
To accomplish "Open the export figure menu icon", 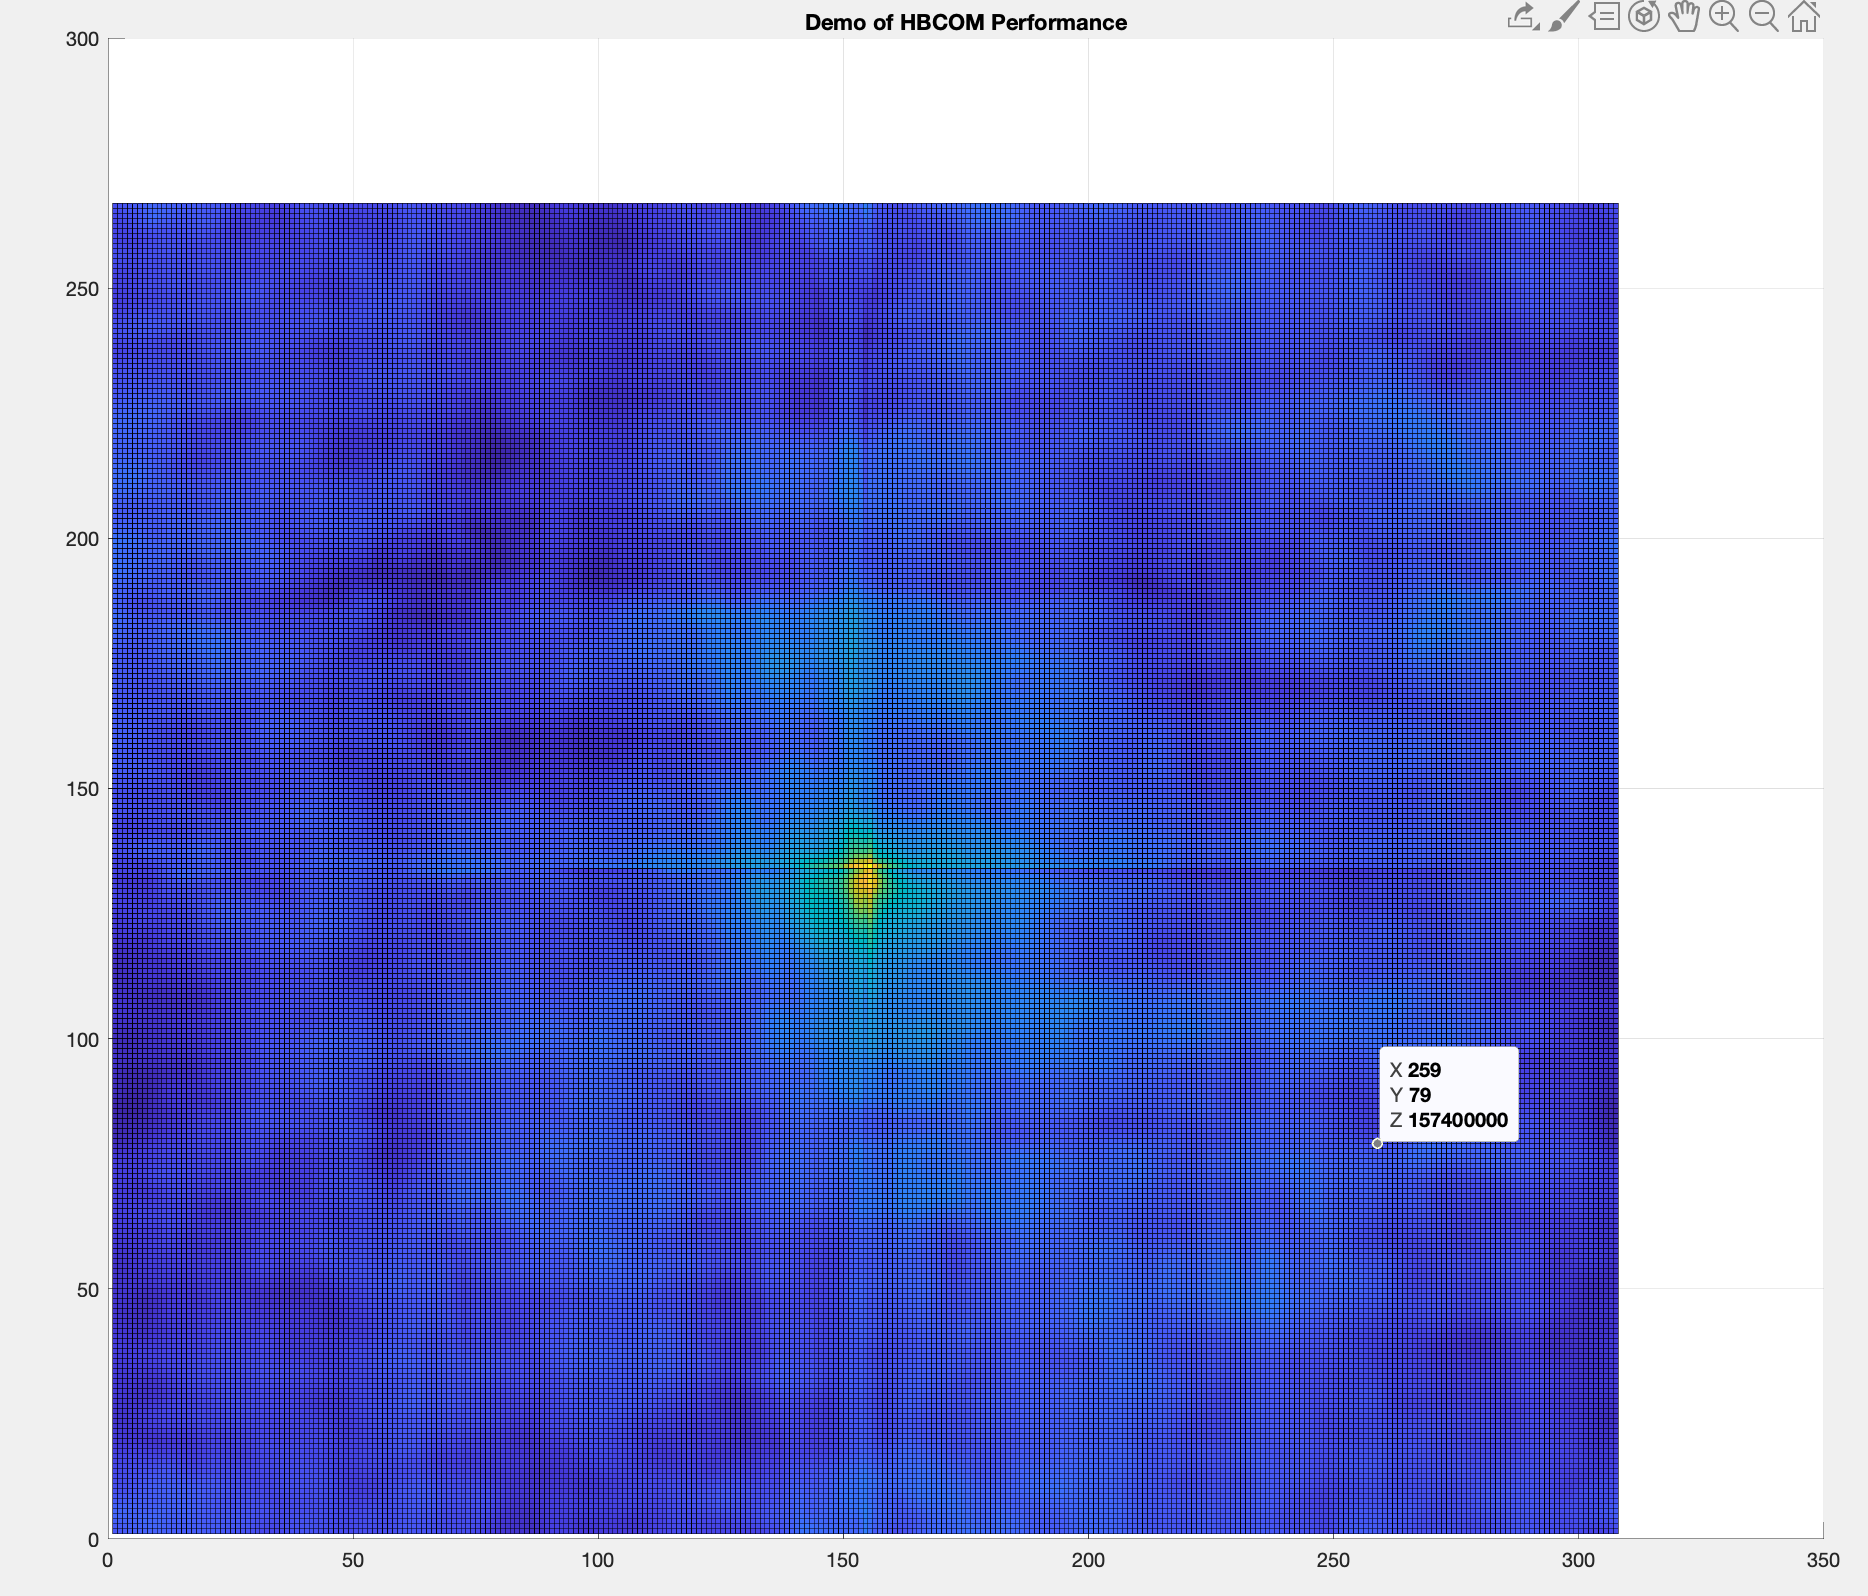I will 1523,17.
